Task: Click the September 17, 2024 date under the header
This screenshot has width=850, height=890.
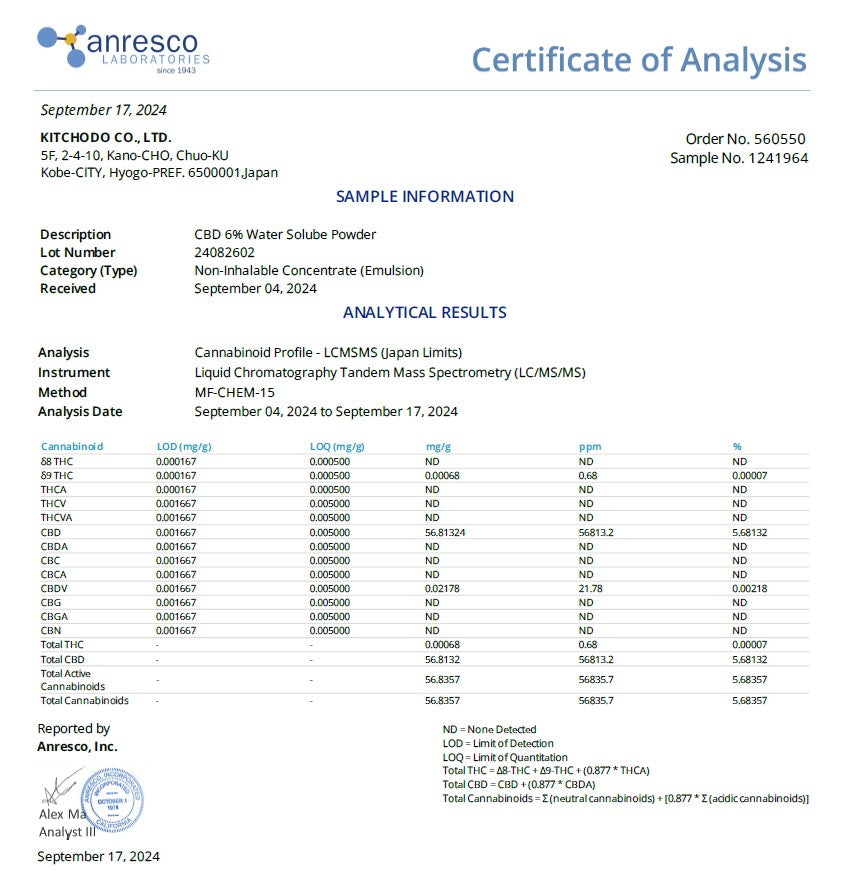Action: [103, 110]
